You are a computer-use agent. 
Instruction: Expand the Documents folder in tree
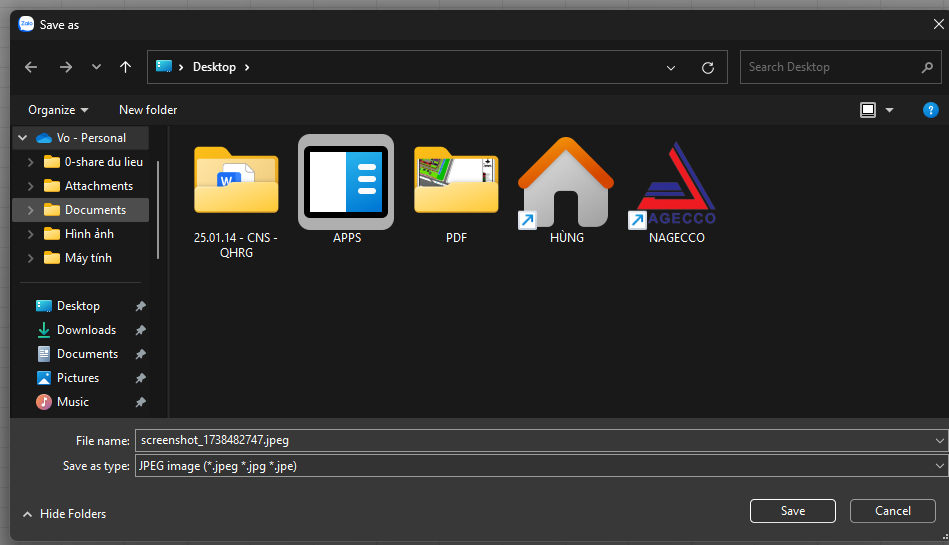coord(31,210)
